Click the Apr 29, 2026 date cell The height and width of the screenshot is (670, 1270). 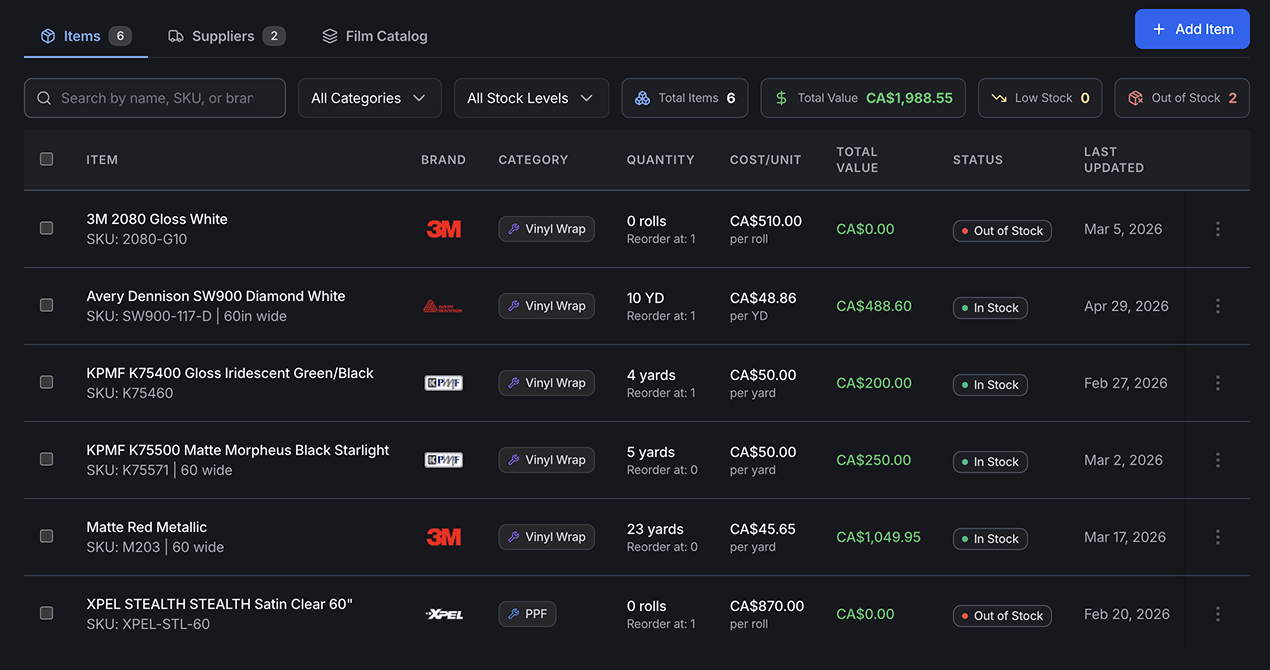(x=1126, y=306)
